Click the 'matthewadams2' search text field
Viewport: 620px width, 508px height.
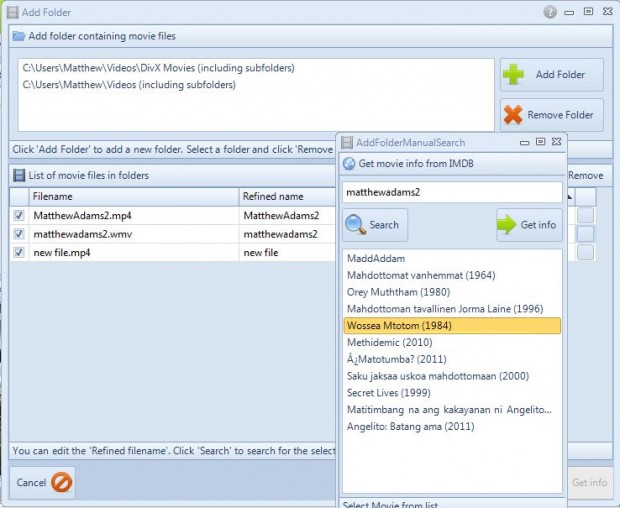pyautogui.click(x=451, y=191)
